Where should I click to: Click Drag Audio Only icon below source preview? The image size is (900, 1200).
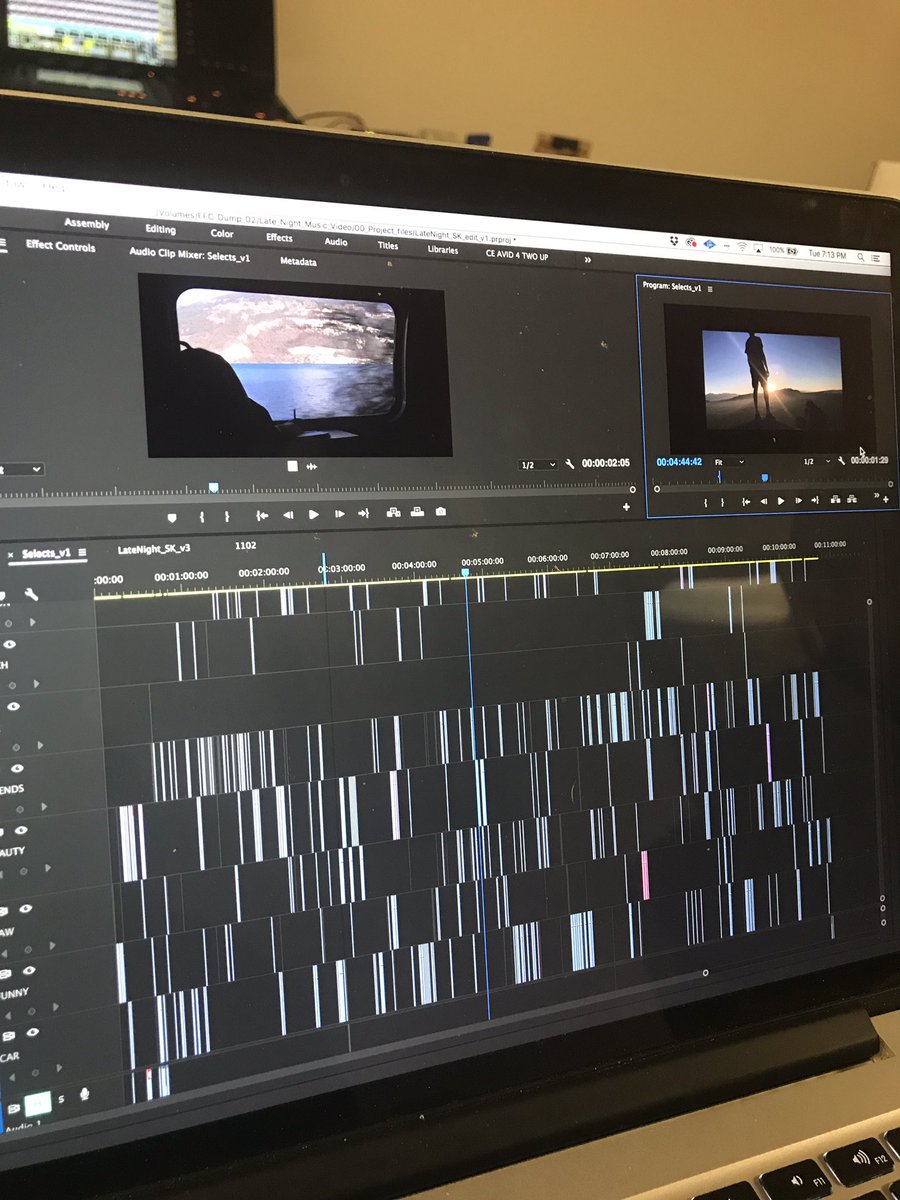point(312,466)
